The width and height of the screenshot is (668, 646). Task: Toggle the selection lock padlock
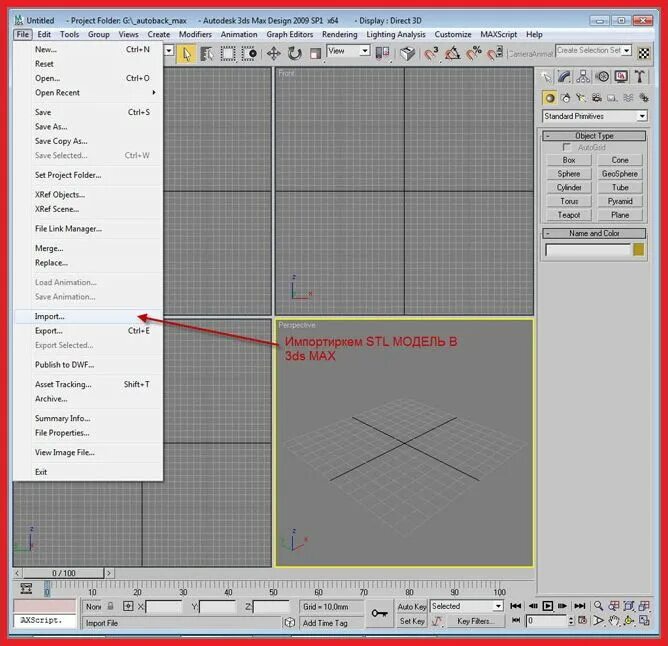tap(110, 606)
